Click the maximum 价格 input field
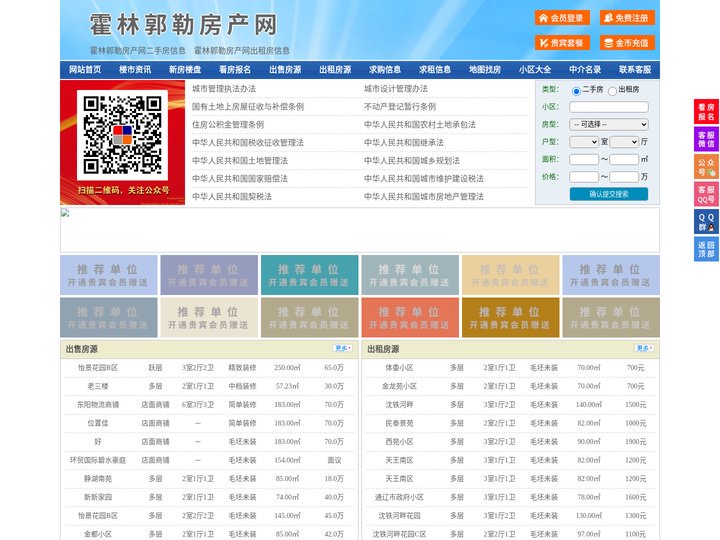The width and height of the screenshot is (720, 540). pyautogui.click(x=624, y=177)
